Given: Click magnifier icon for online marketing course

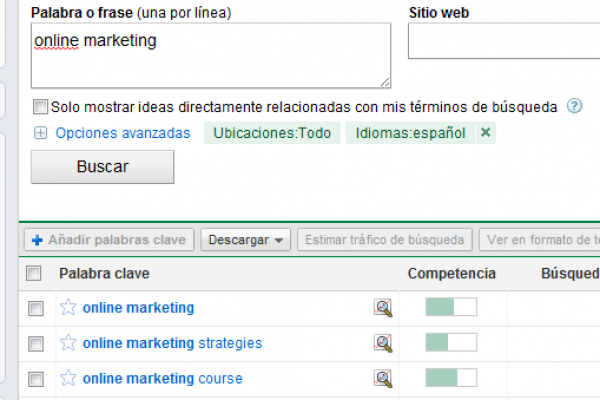Looking at the screenshot, I should (382, 378).
